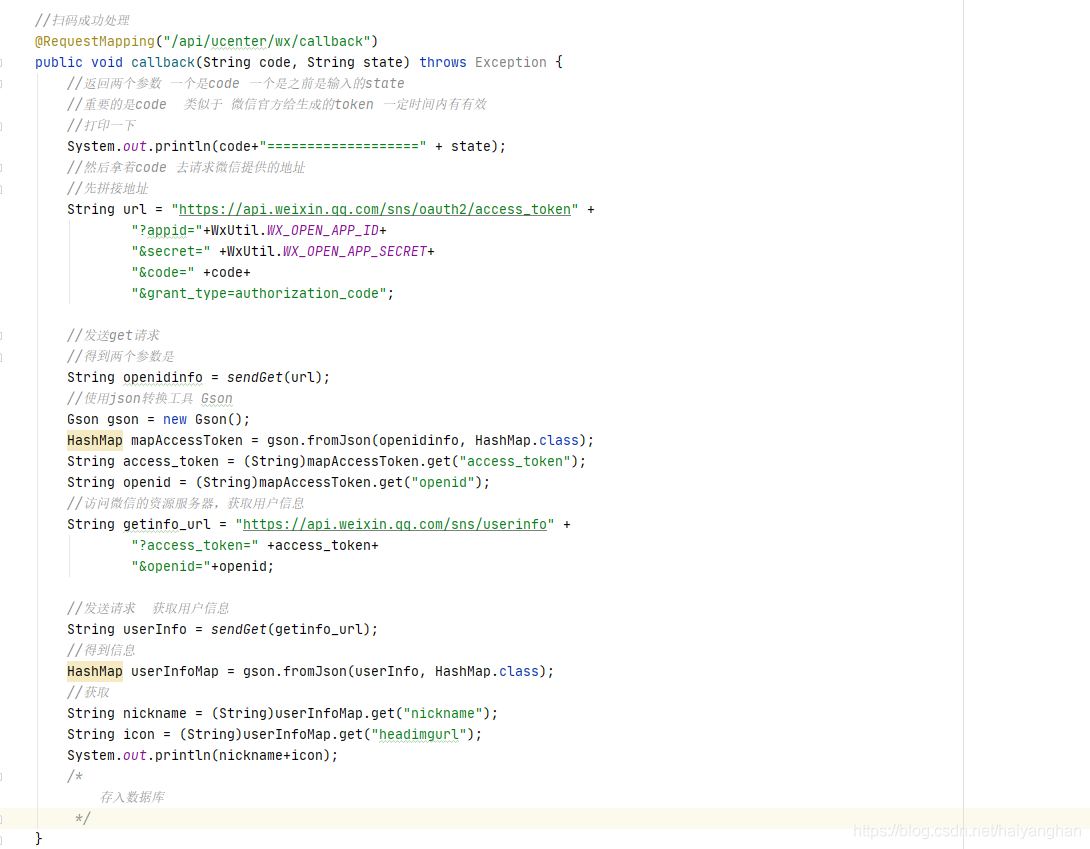Screen dimensions: 1090x849
Task: Click comment about 返回两个参数 and state
Action: [x=236, y=83]
